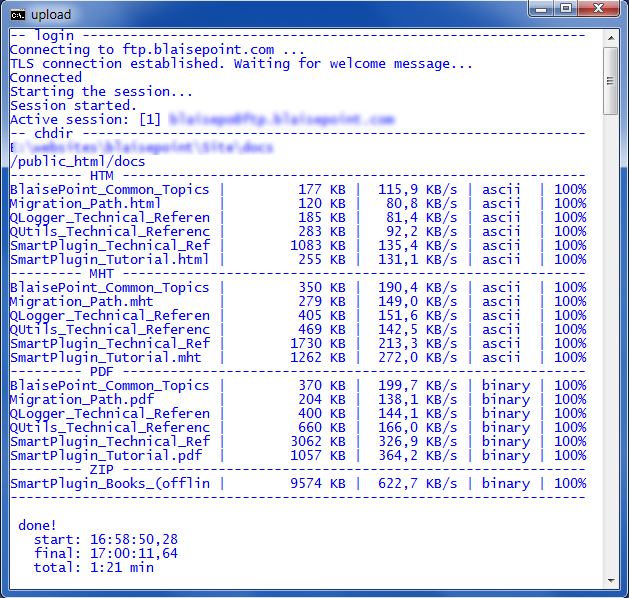Click the vertical scrollbar thumb

pyautogui.click(x=611, y=80)
